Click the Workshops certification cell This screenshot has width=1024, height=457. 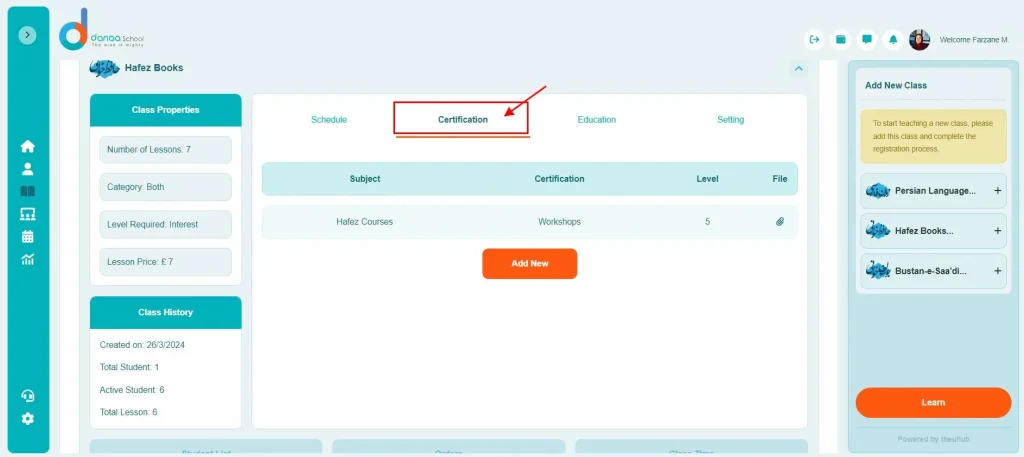559,222
